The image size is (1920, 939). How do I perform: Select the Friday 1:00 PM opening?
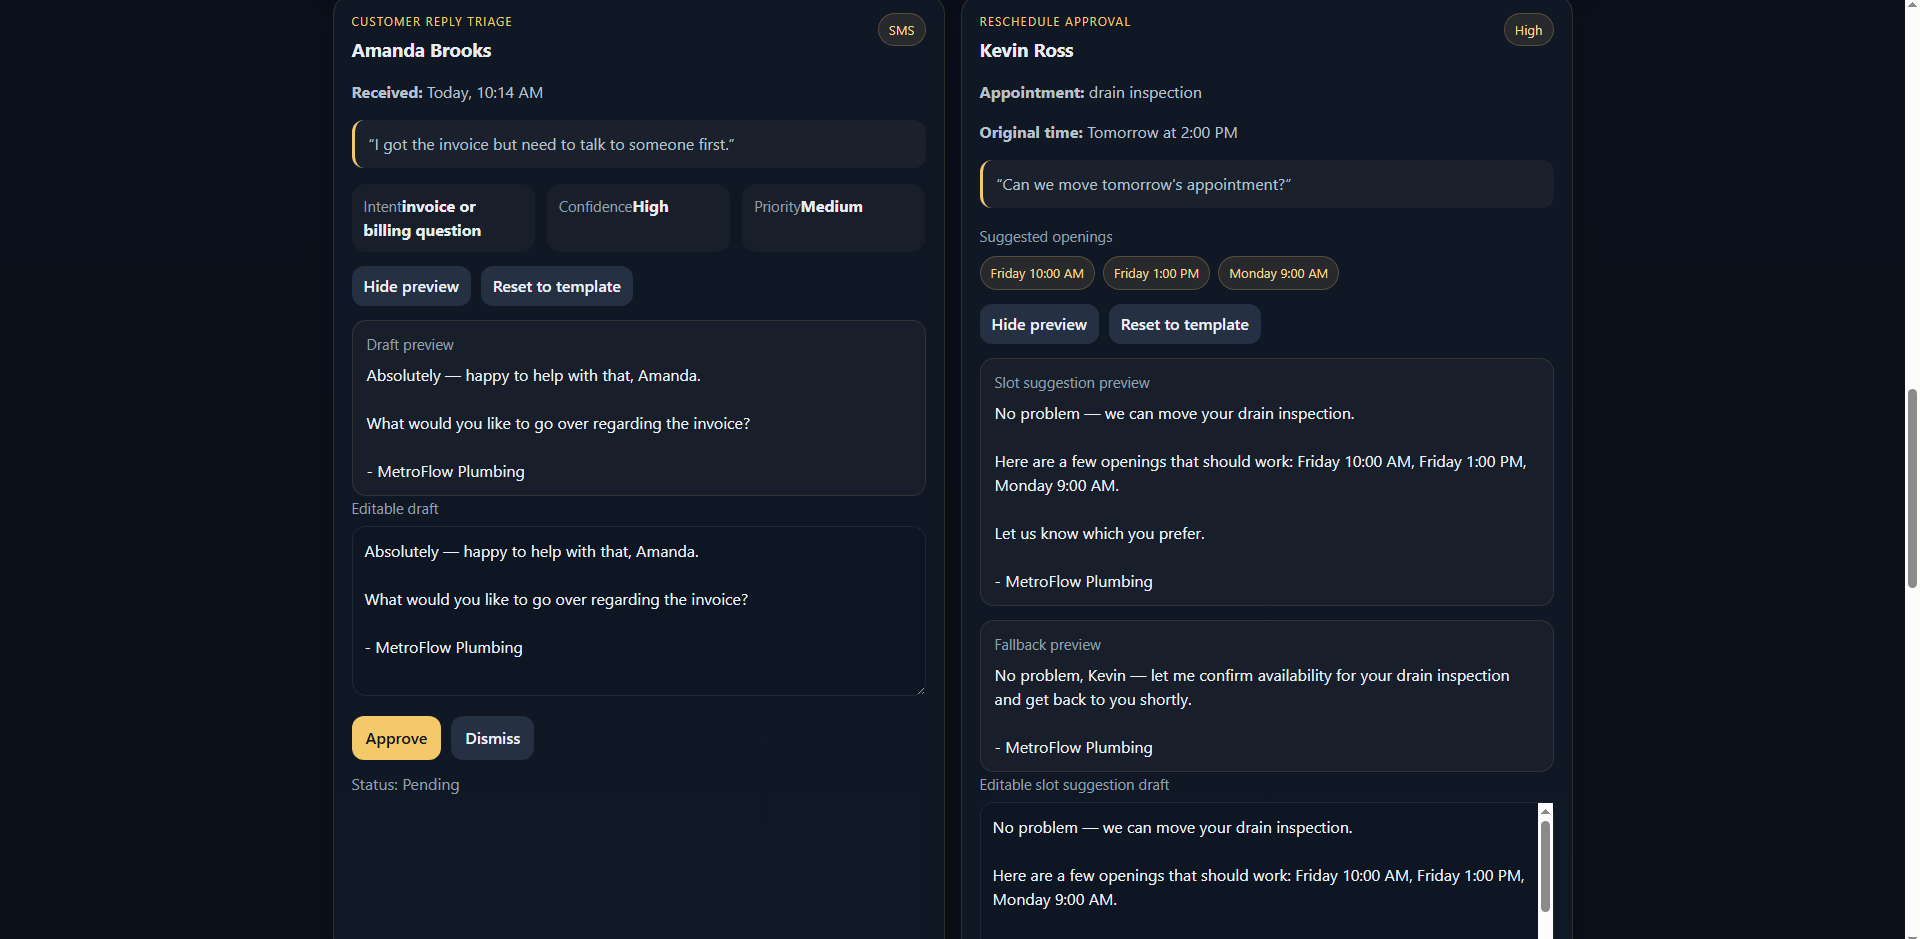pos(1156,273)
